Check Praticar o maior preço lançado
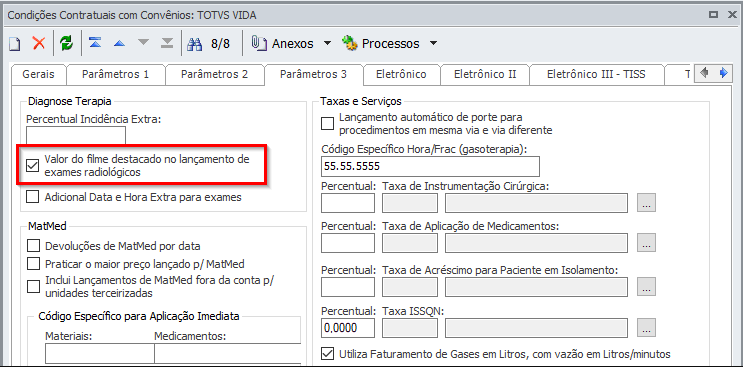This screenshot has width=743, height=367. point(33,263)
